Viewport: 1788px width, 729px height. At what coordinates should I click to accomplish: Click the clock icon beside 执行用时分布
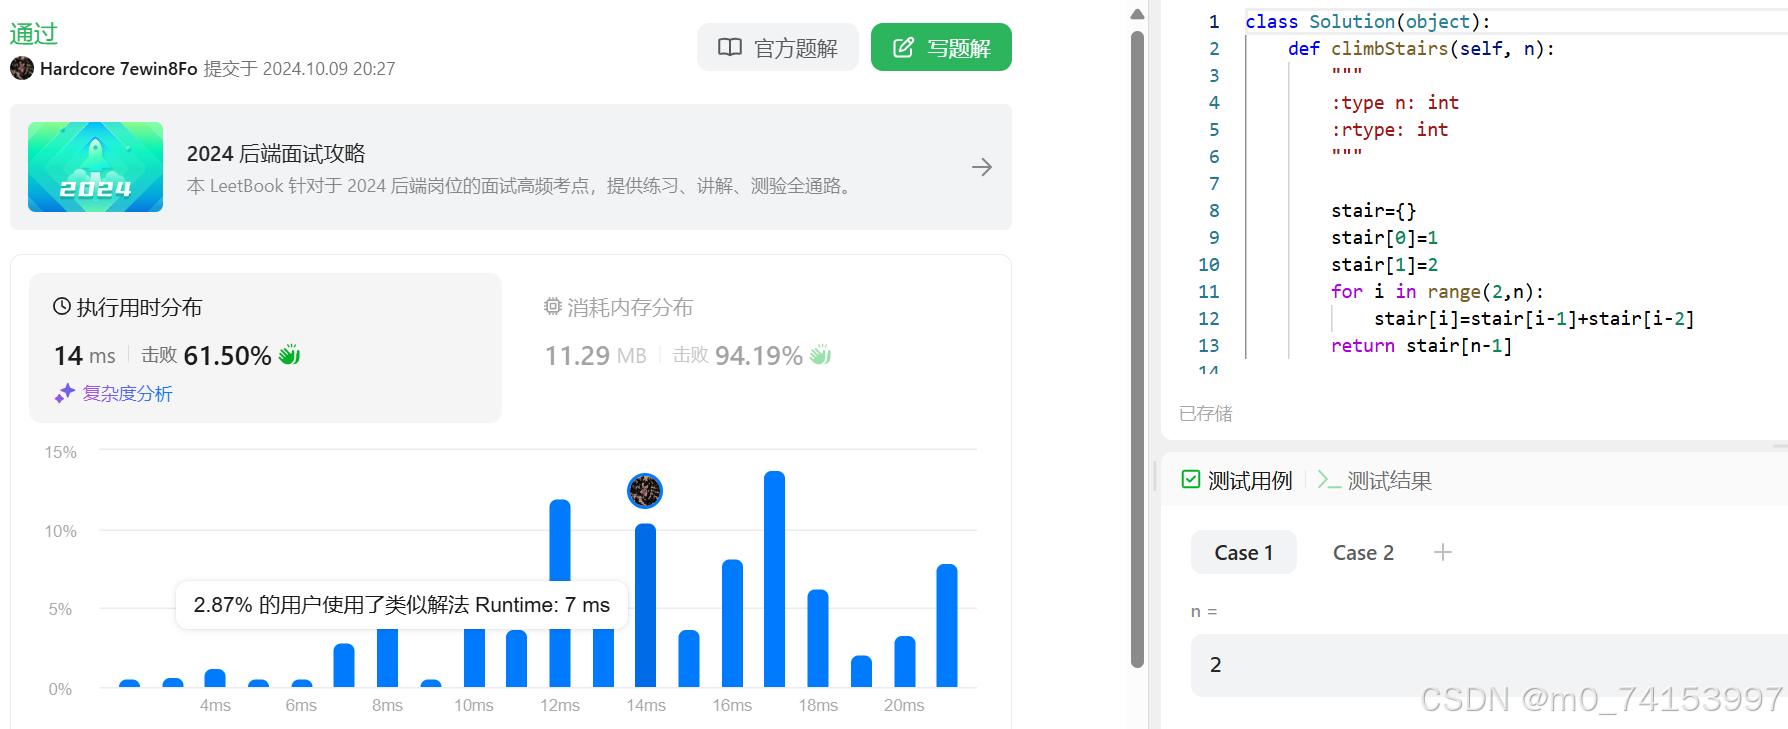point(62,306)
